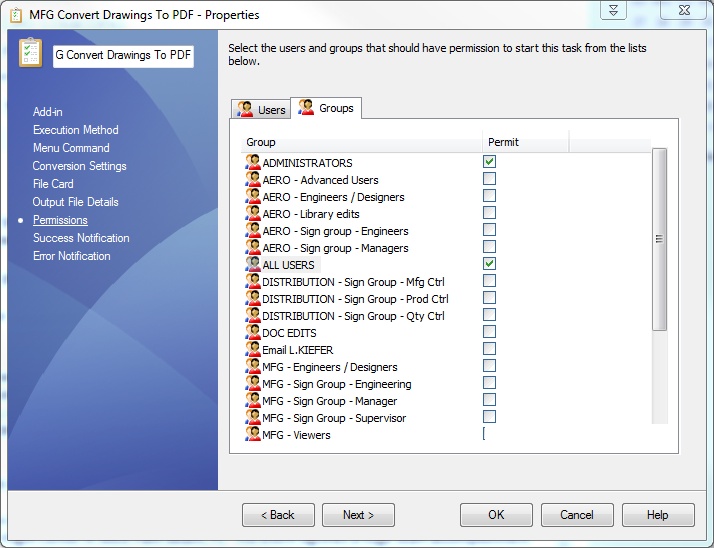Sort by the Permit column header
Viewport: 714px width, 548px height.
click(525, 142)
